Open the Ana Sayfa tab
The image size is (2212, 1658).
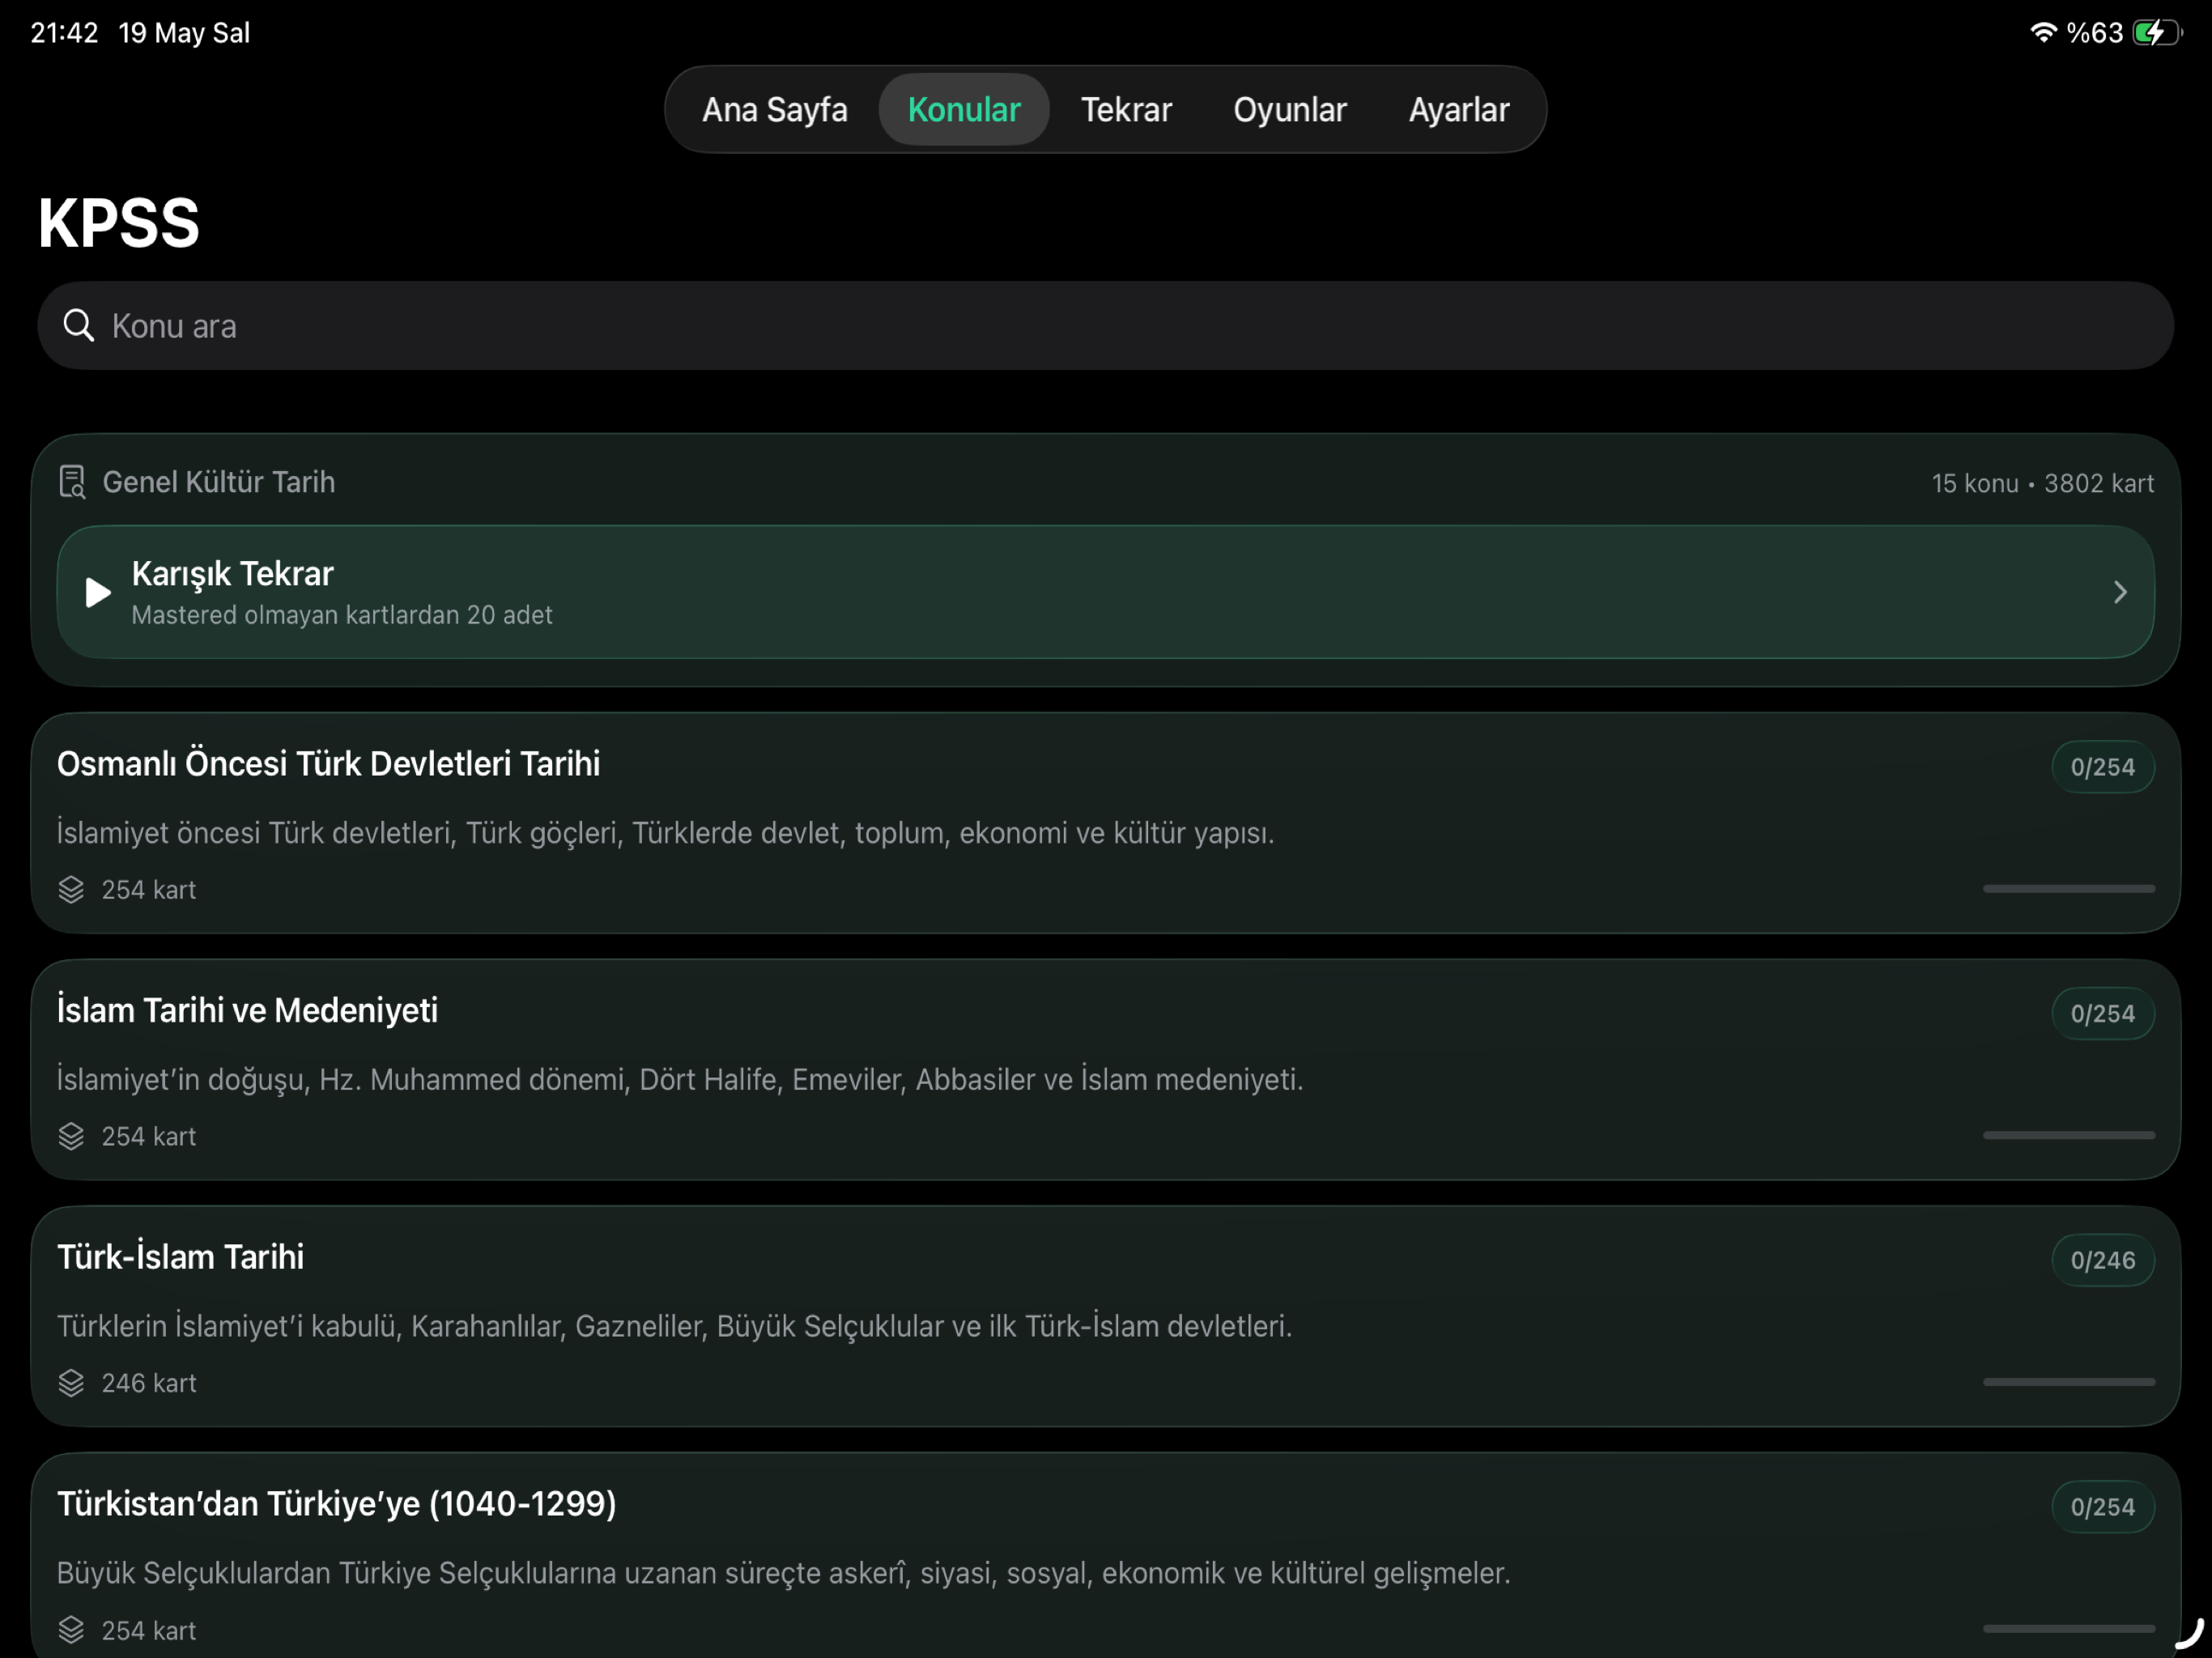(774, 109)
